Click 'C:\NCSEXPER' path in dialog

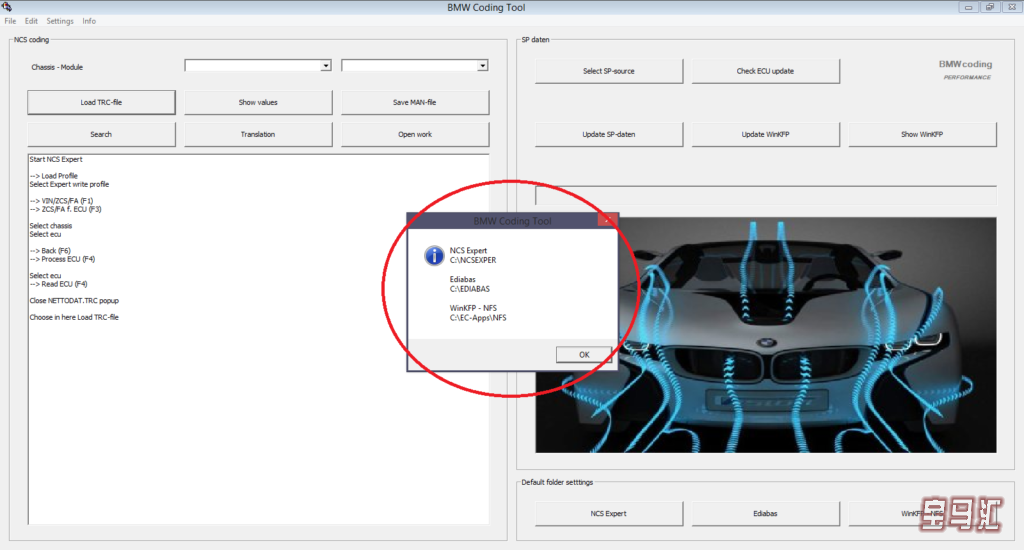[x=473, y=260]
